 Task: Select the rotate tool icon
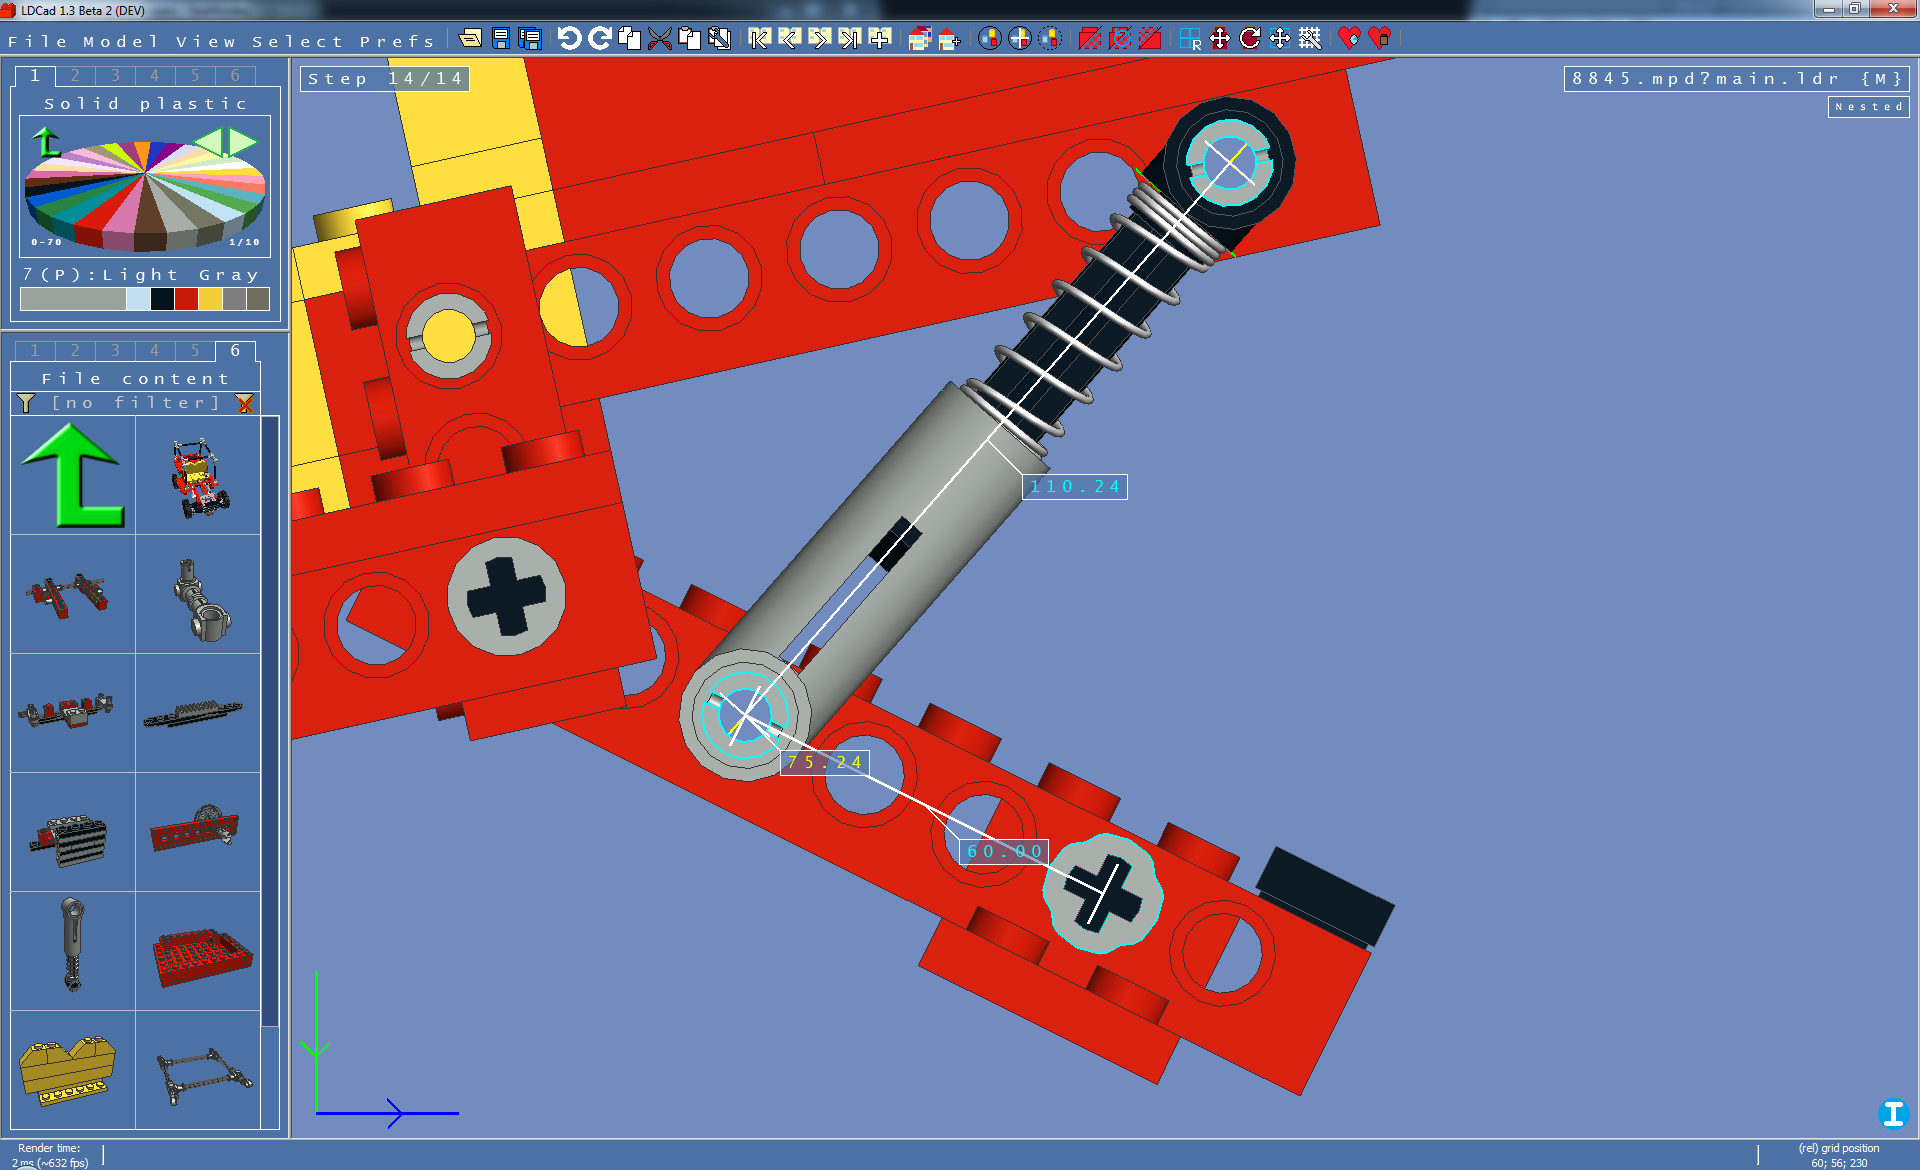coord(1250,39)
